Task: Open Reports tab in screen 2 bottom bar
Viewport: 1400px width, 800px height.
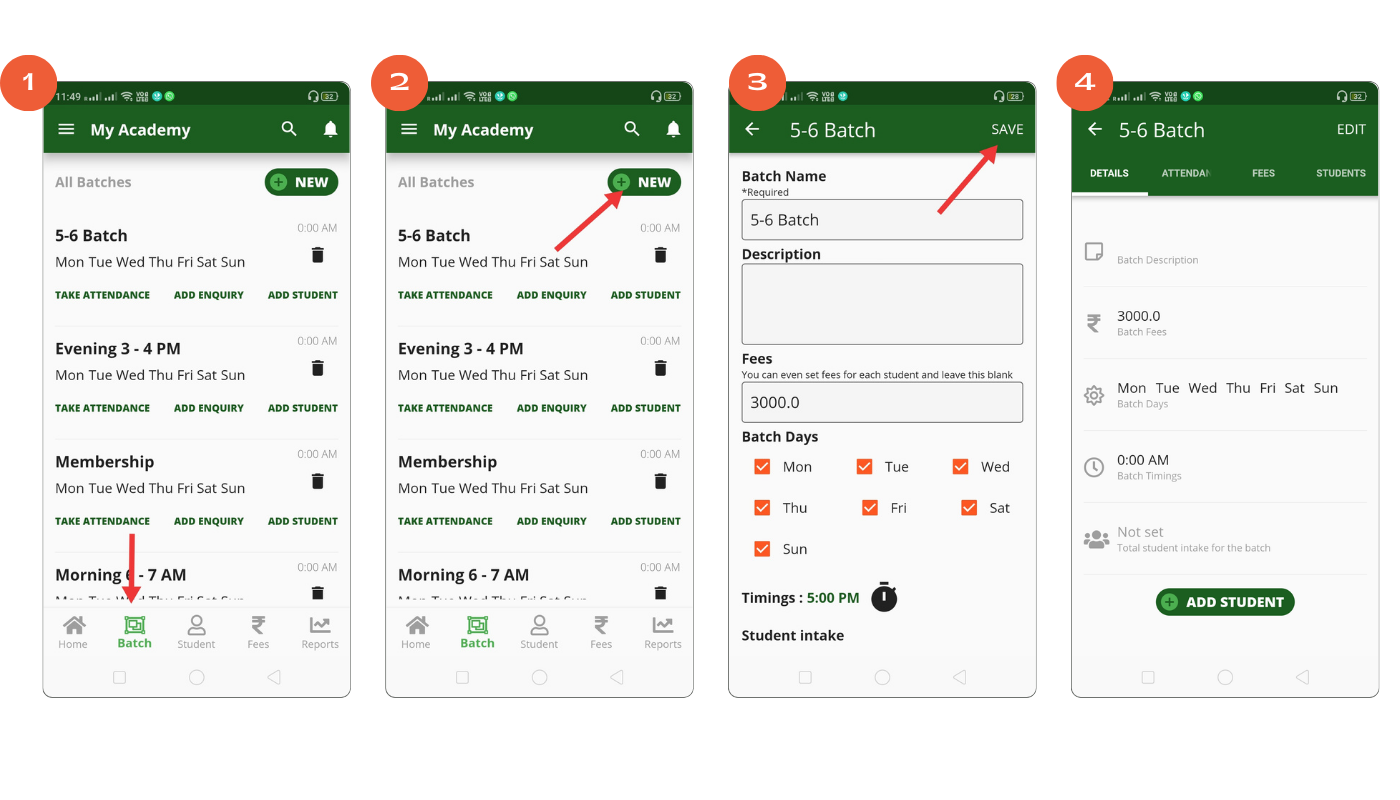Action: (x=663, y=632)
